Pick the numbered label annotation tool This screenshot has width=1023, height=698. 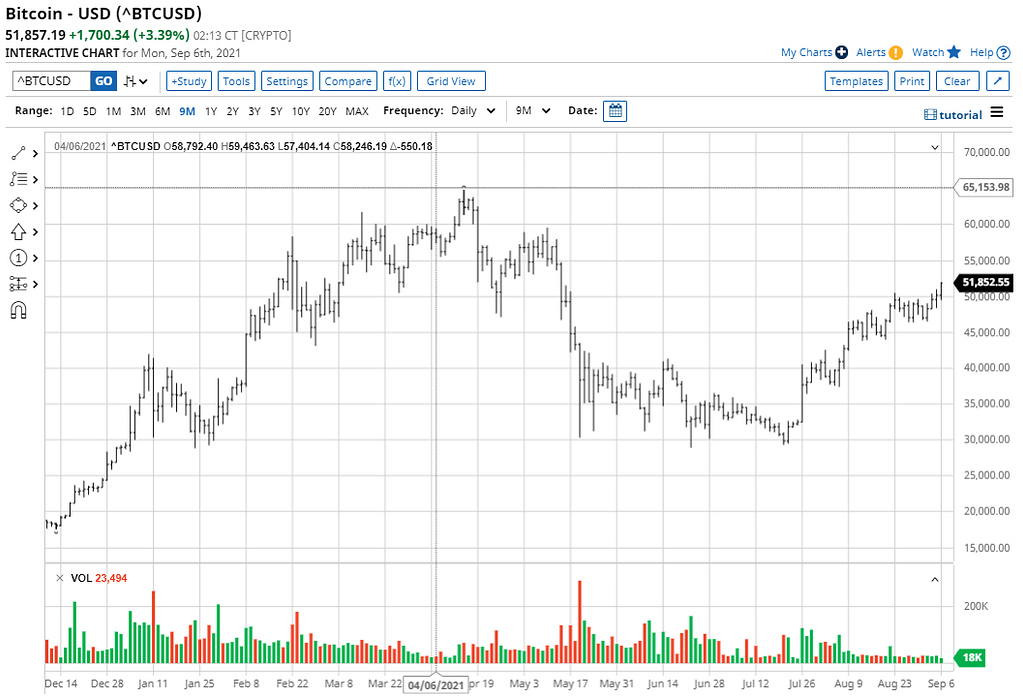click(x=18, y=258)
